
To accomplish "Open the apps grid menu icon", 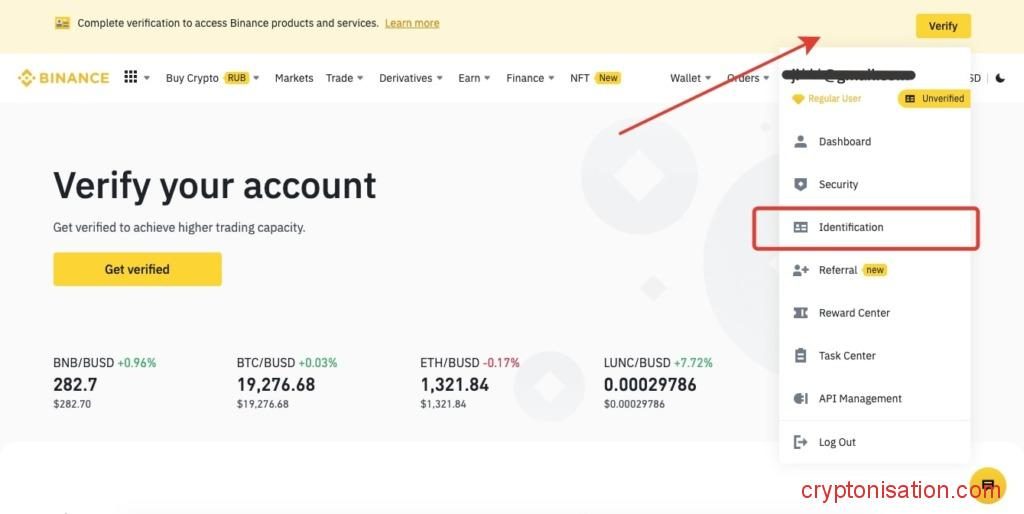I will (131, 77).
